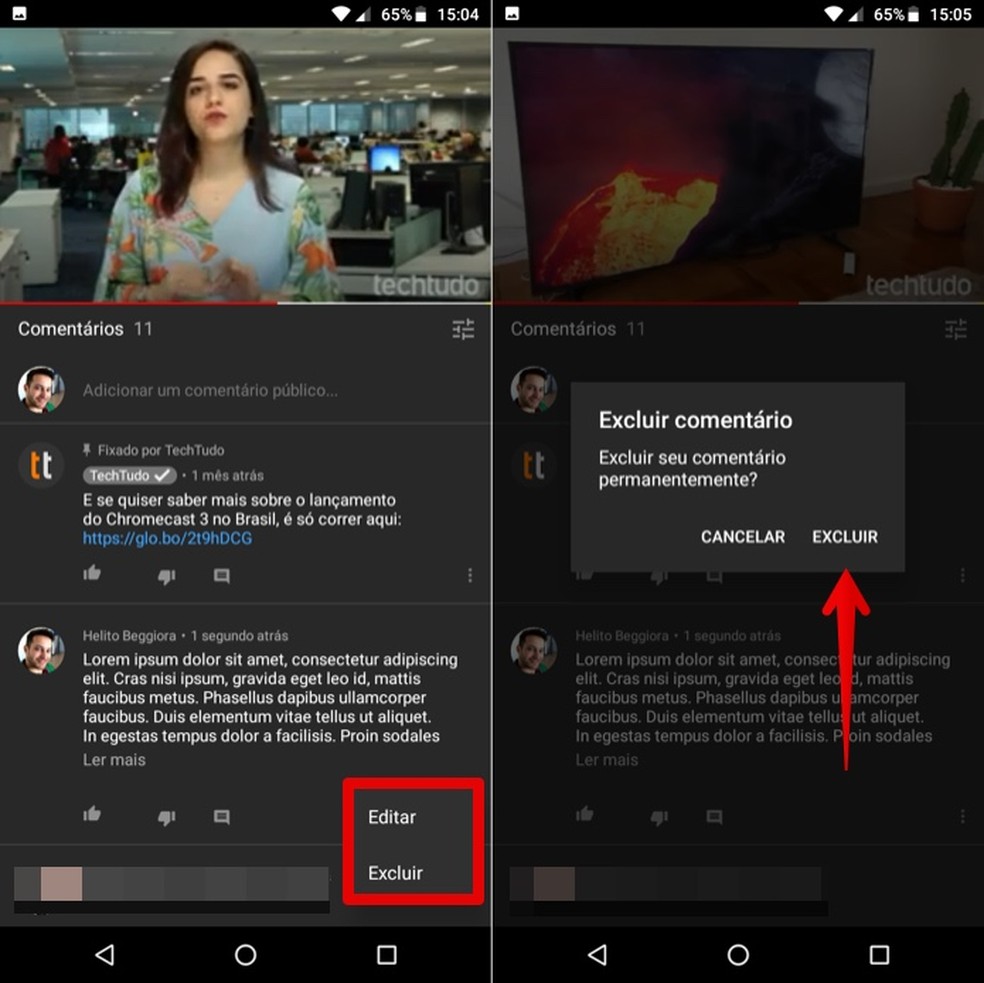Tap user avatar beside add comment field
This screenshot has height=983, width=984.
tap(41, 390)
